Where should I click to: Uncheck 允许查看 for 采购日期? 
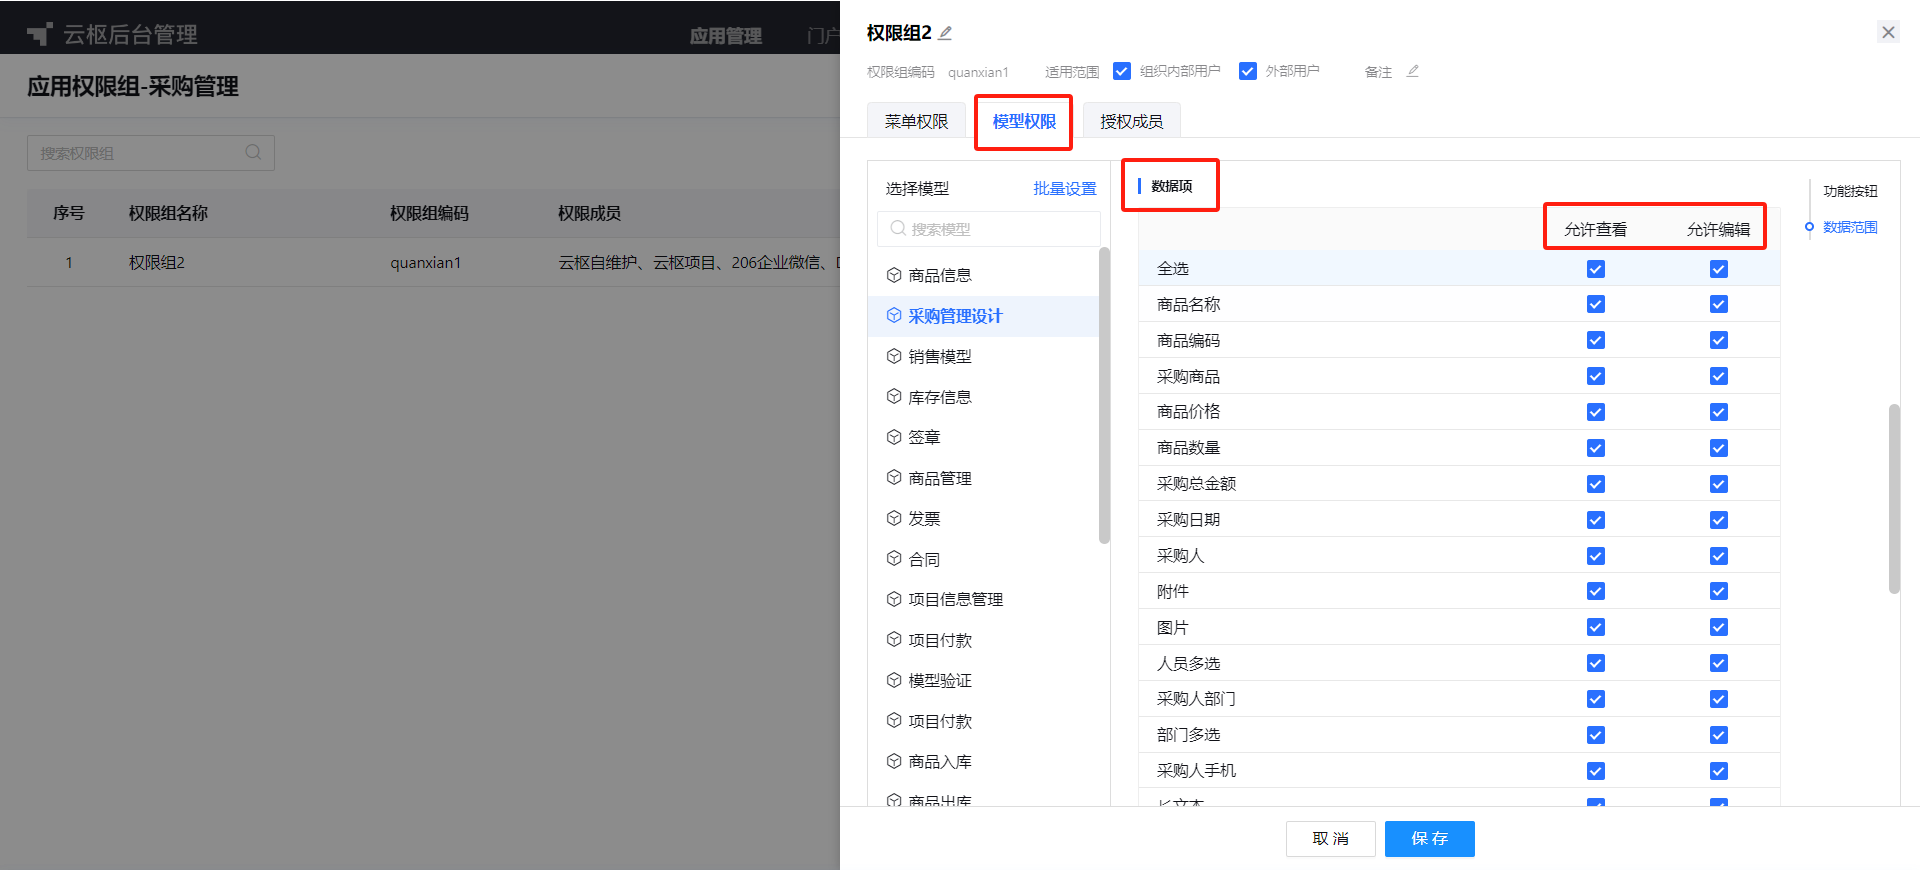pos(1596,520)
